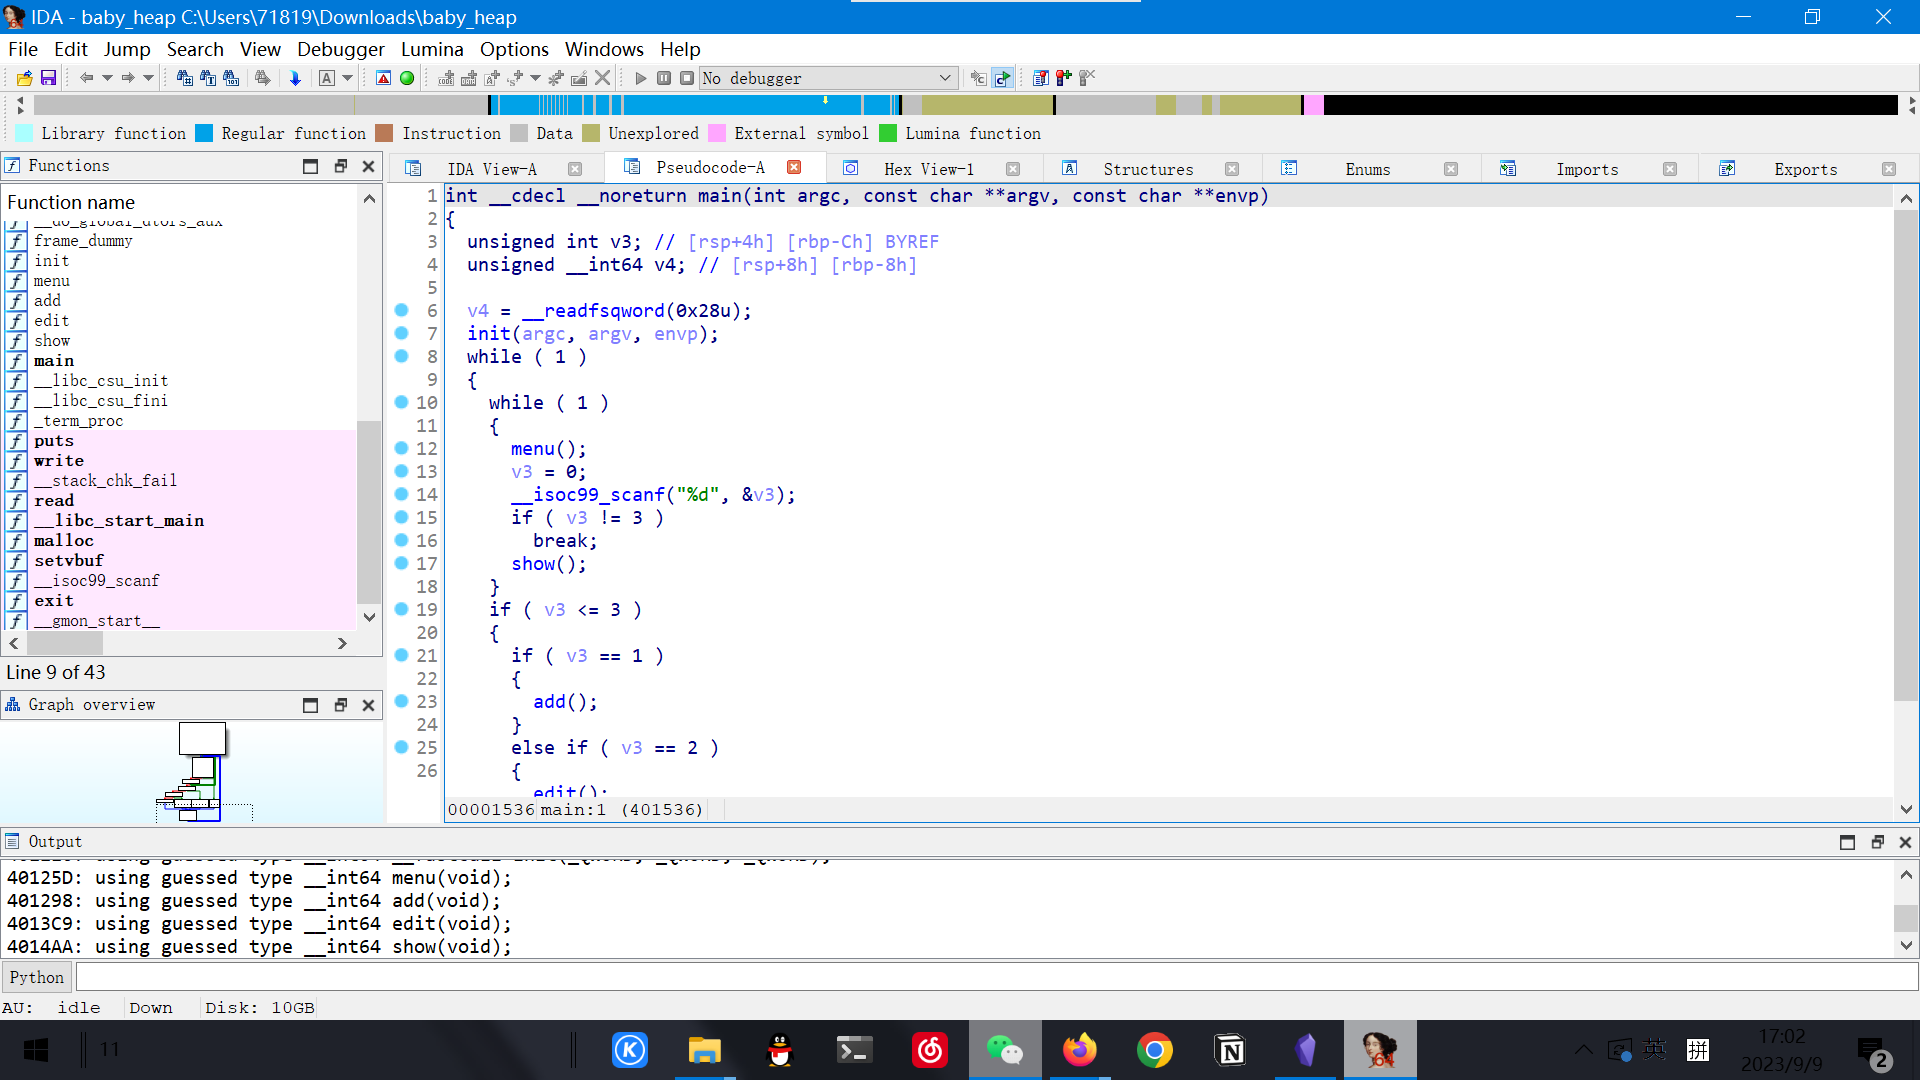Select the __isoc99_scanf function in list

click(96, 580)
